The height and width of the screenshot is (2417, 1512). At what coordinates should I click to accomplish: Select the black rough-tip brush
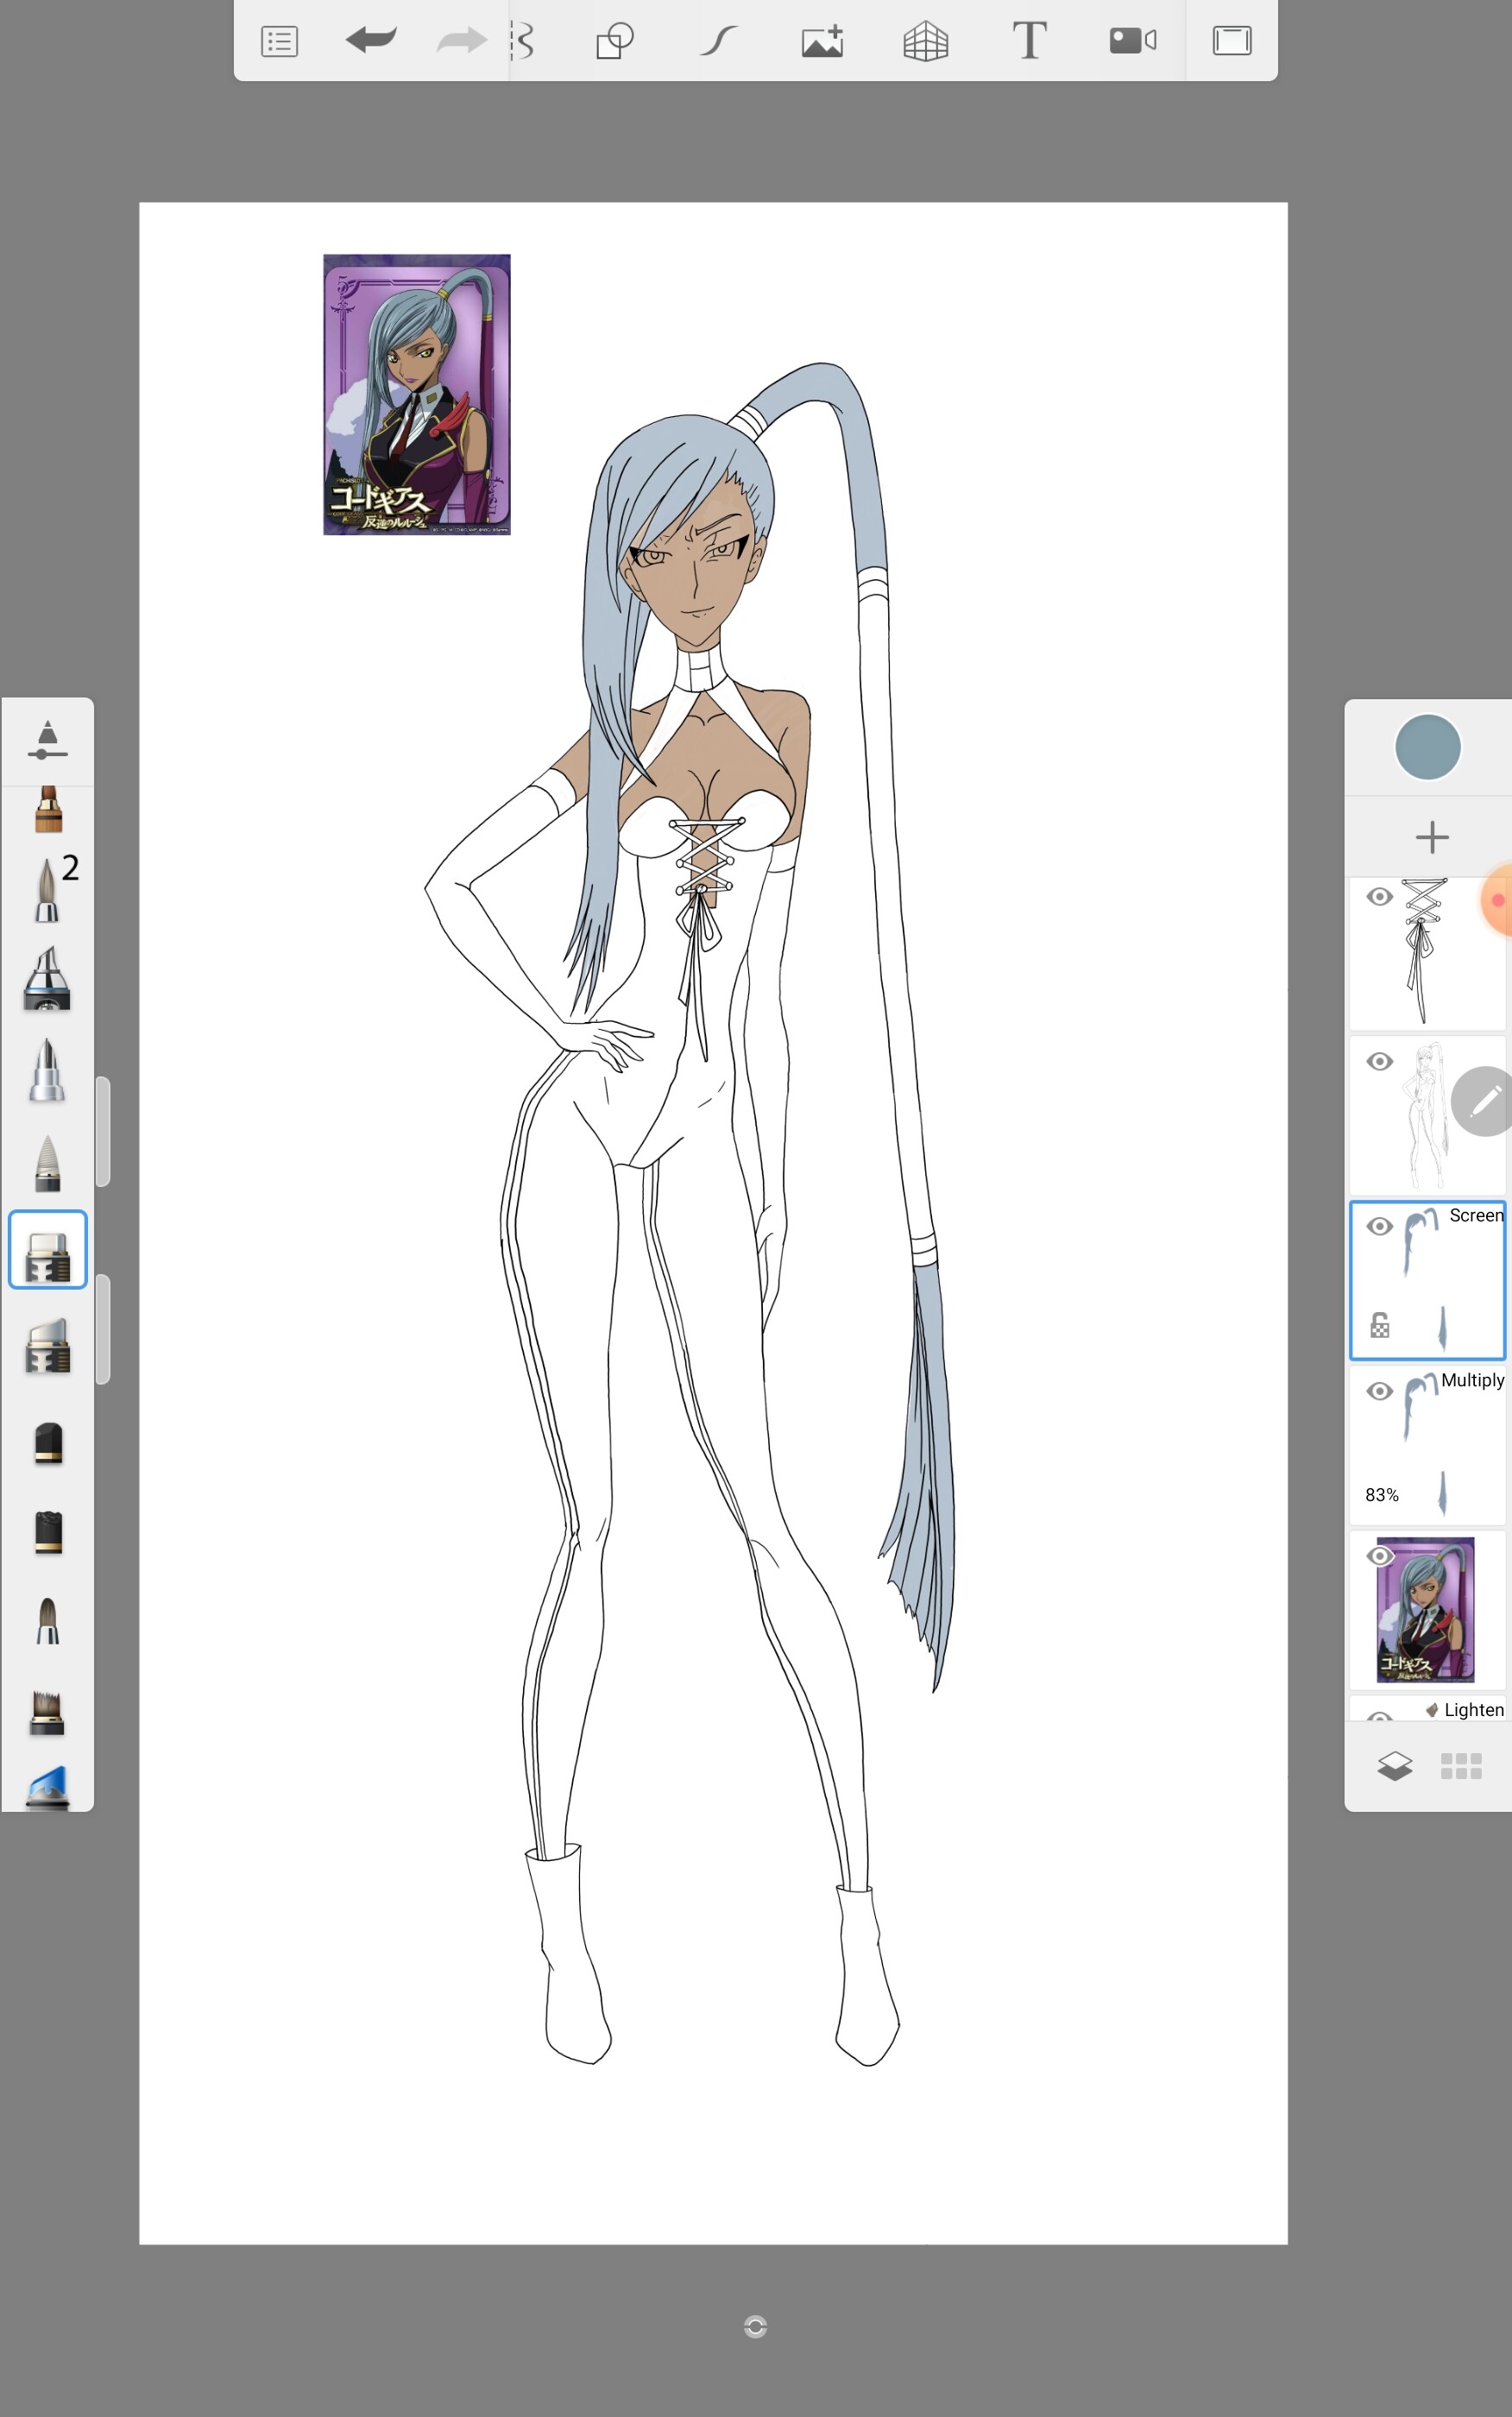48,1532
